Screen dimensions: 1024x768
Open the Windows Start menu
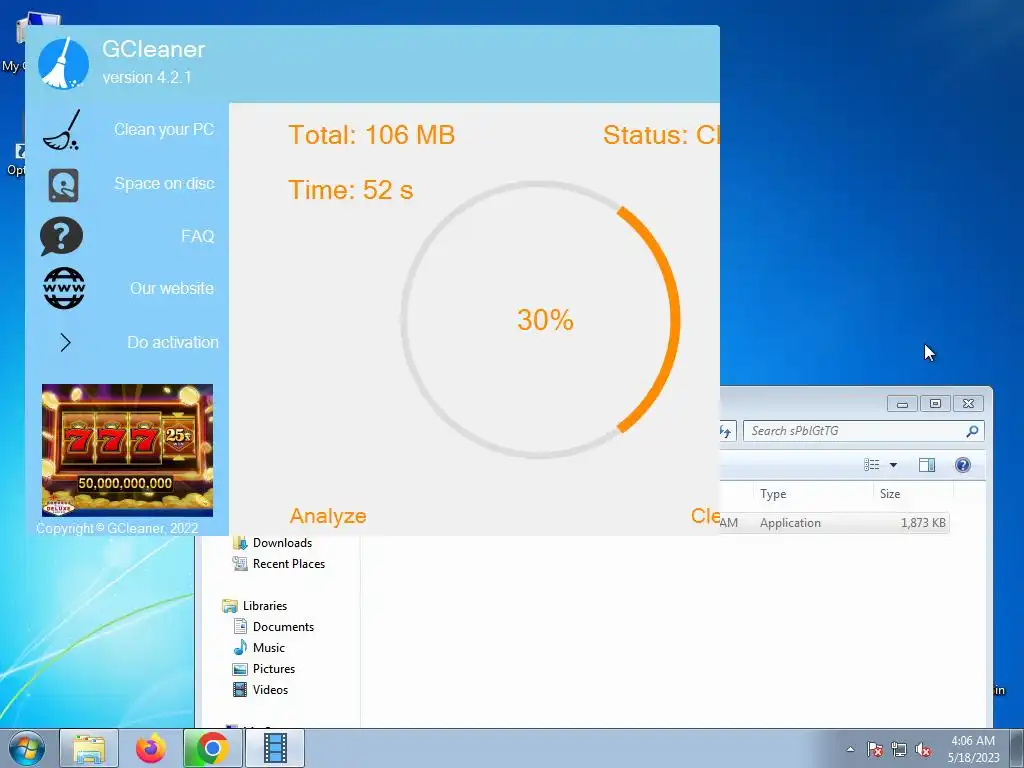coord(27,748)
